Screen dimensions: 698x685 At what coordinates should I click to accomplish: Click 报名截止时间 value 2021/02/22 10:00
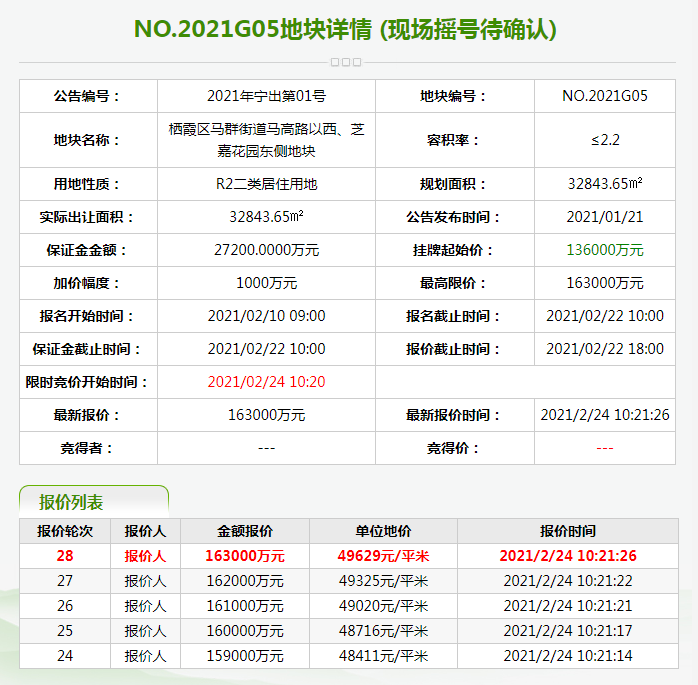coord(605,316)
